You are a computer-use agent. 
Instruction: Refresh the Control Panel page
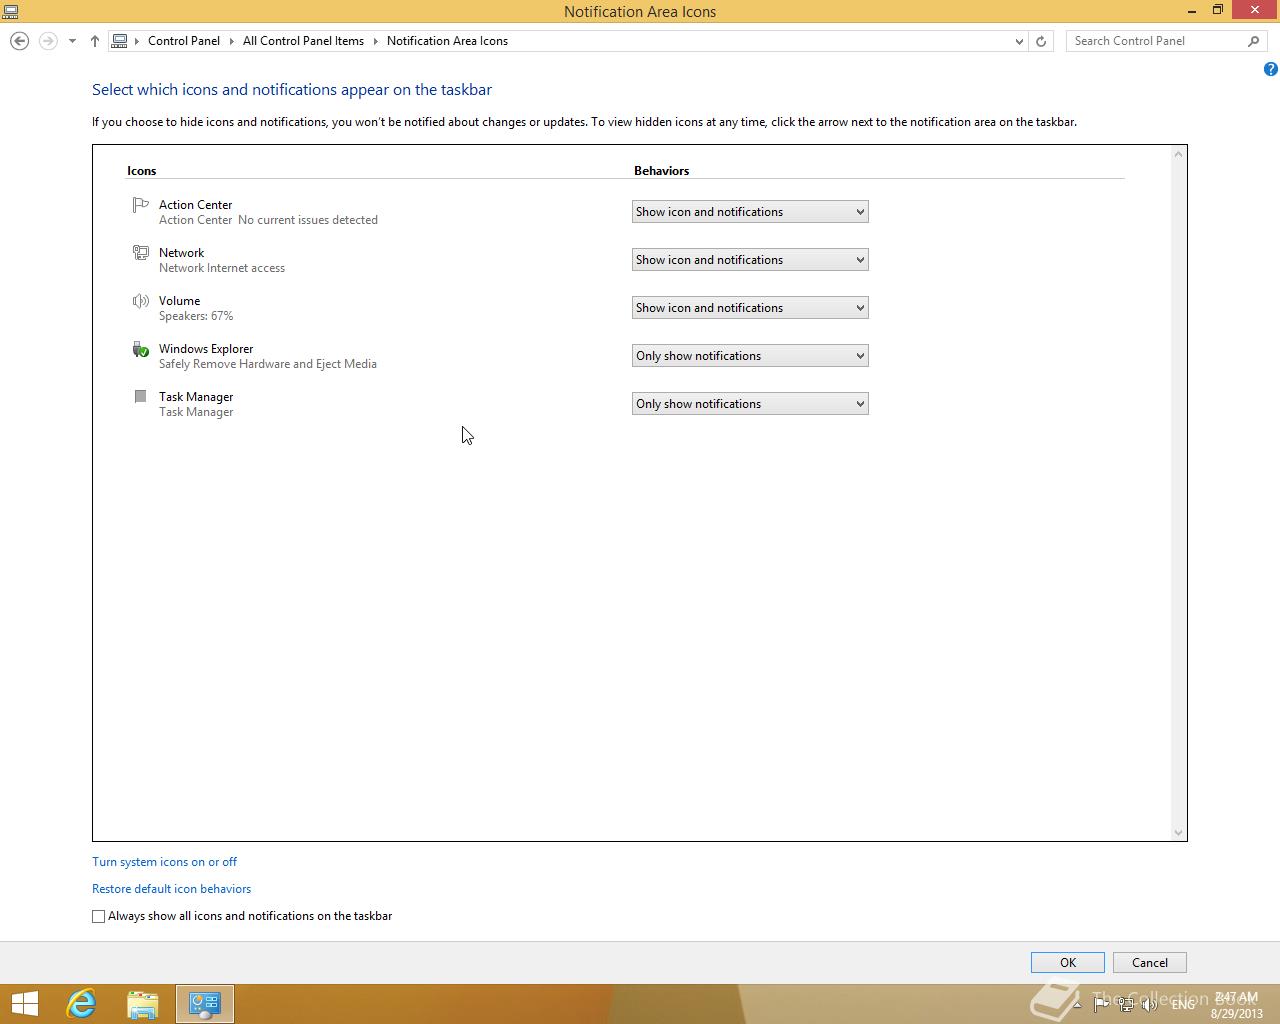1041,41
